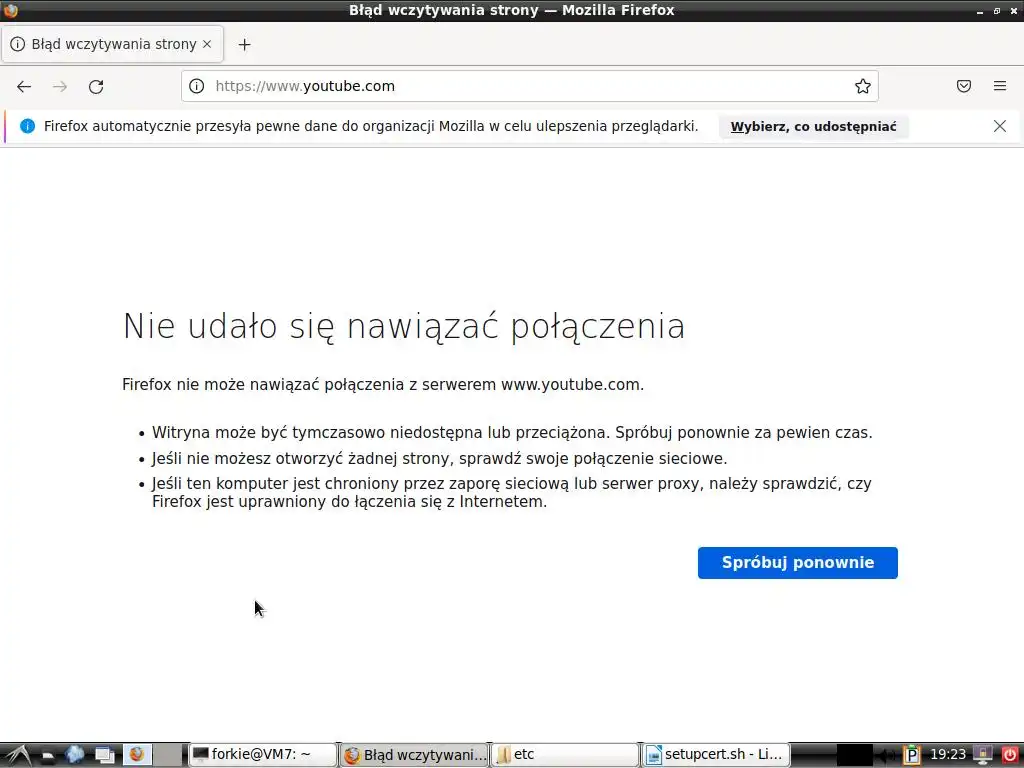Open file manager launcher in taskbar
The width and height of the screenshot is (1024, 768).
(x=48, y=755)
